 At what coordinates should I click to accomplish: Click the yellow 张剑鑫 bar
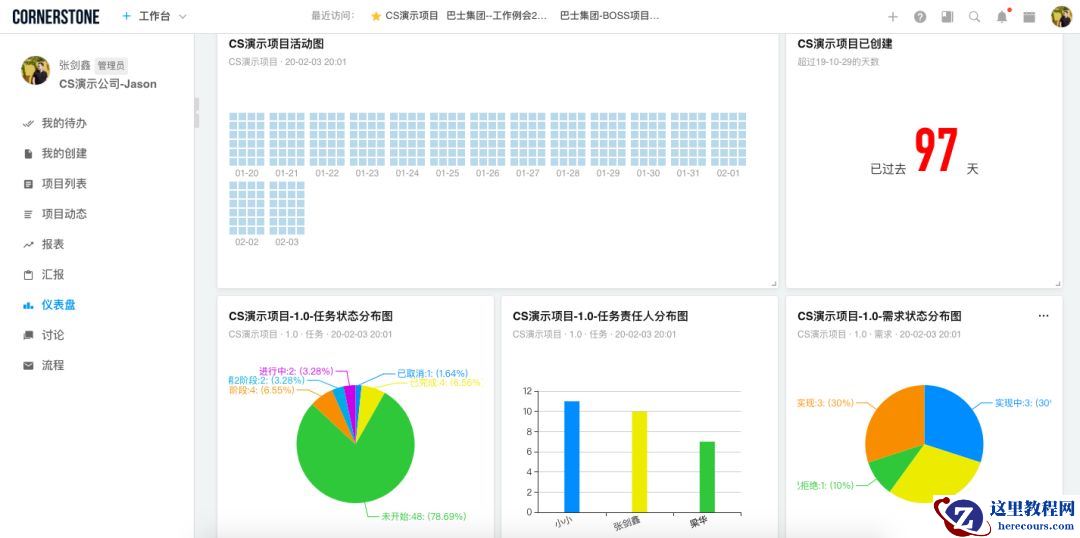pyautogui.click(x=639, y=462)
